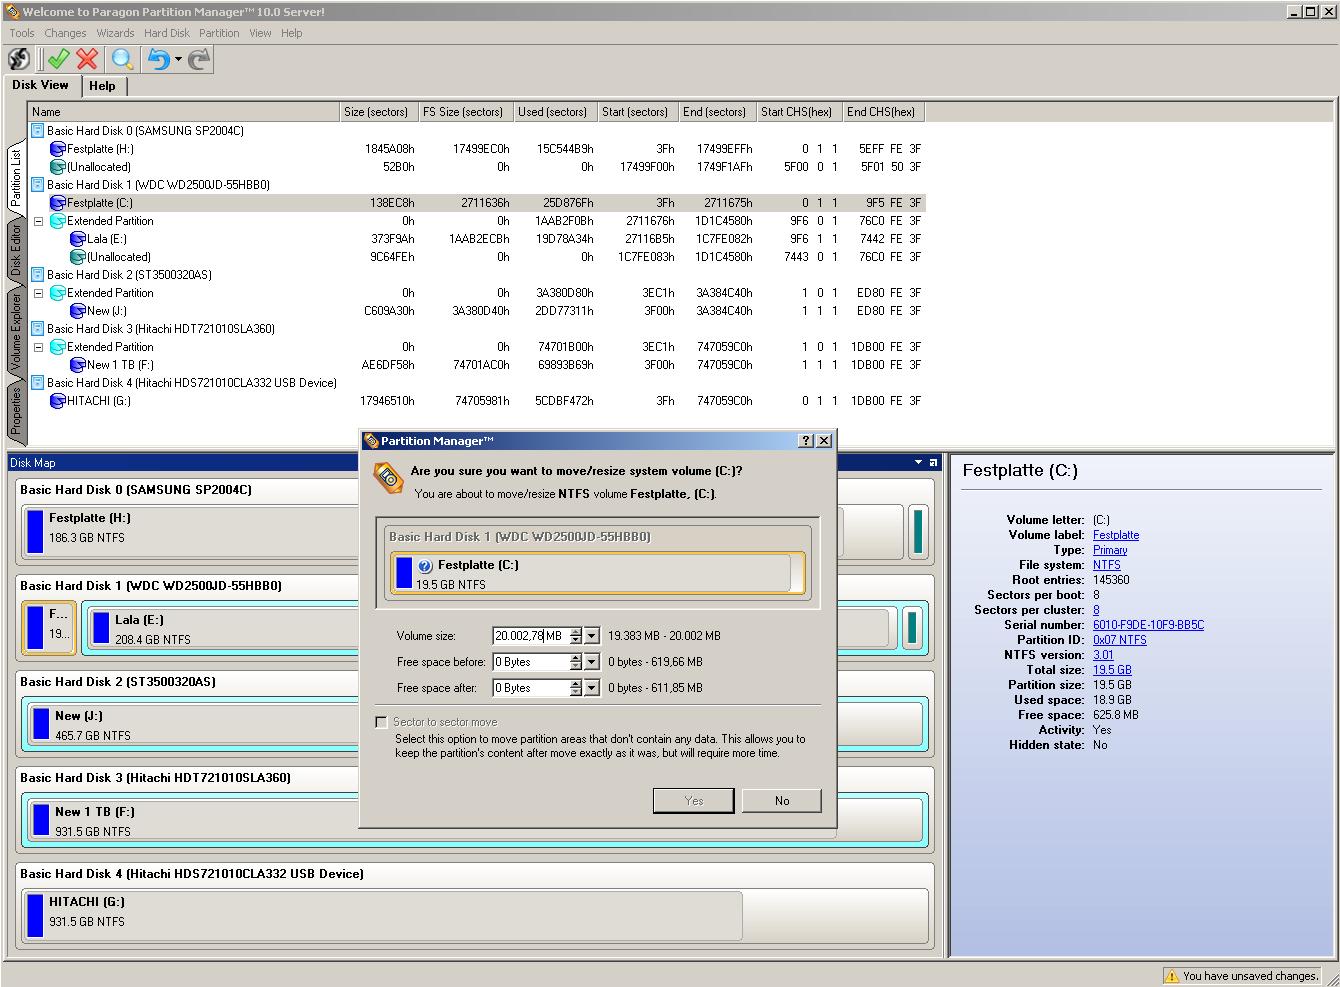Screen dimensions: 1340x987
Task: Toggle the Sector to sector move checkbox
Action: click(381, 722)
